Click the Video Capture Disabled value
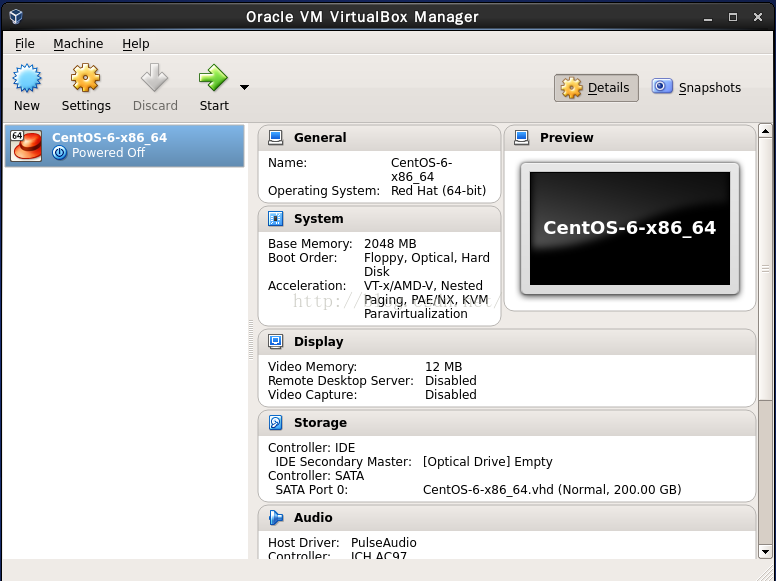 click(451, 394)
